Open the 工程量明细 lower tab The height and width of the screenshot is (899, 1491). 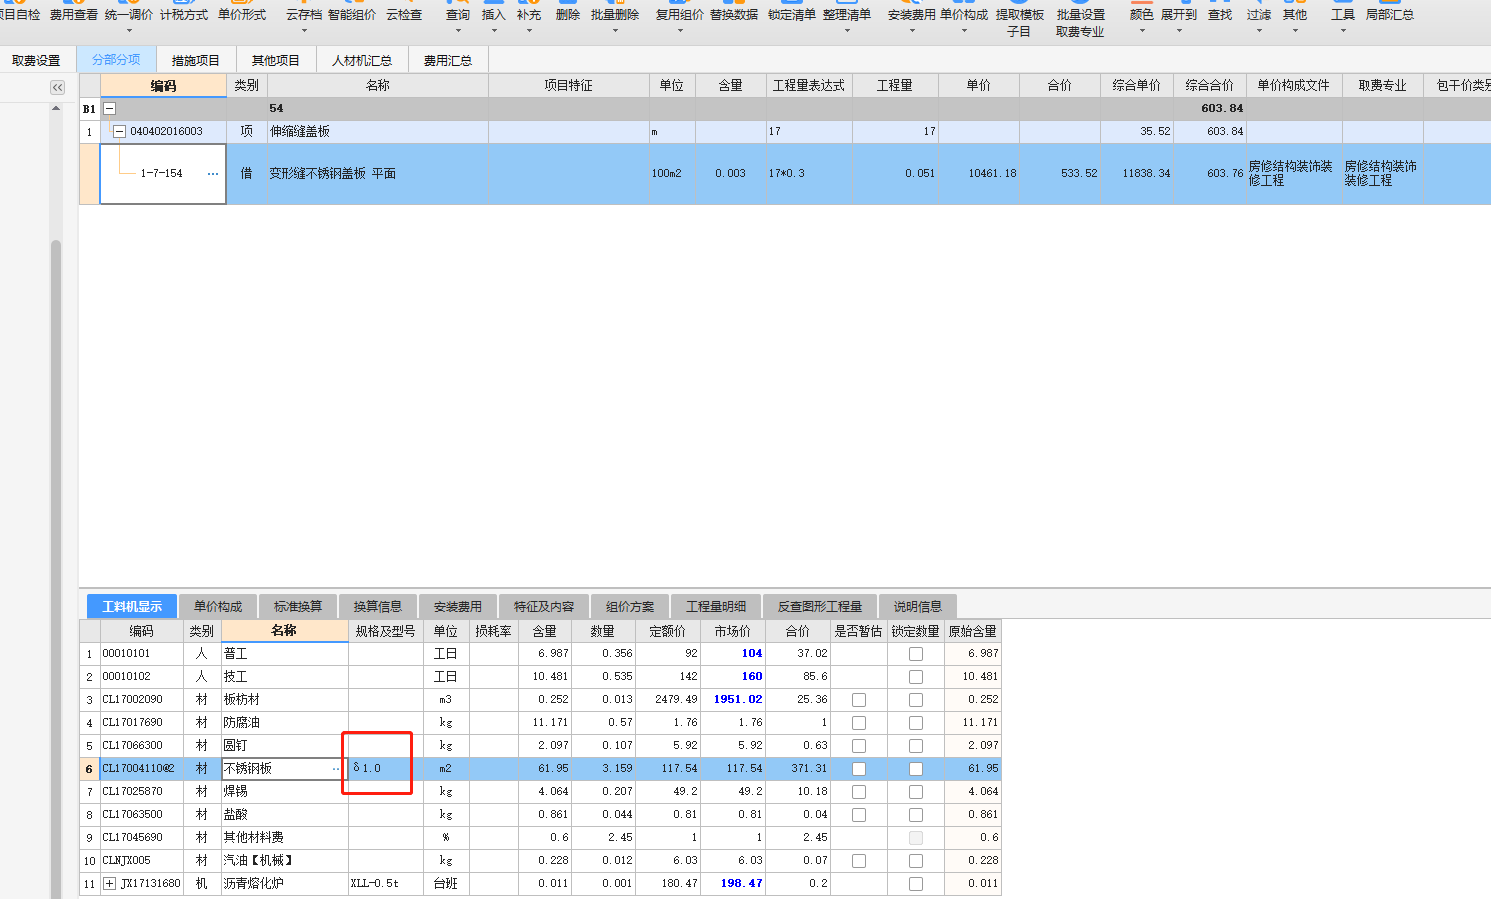pyautogui.click(x=716, y=606)
